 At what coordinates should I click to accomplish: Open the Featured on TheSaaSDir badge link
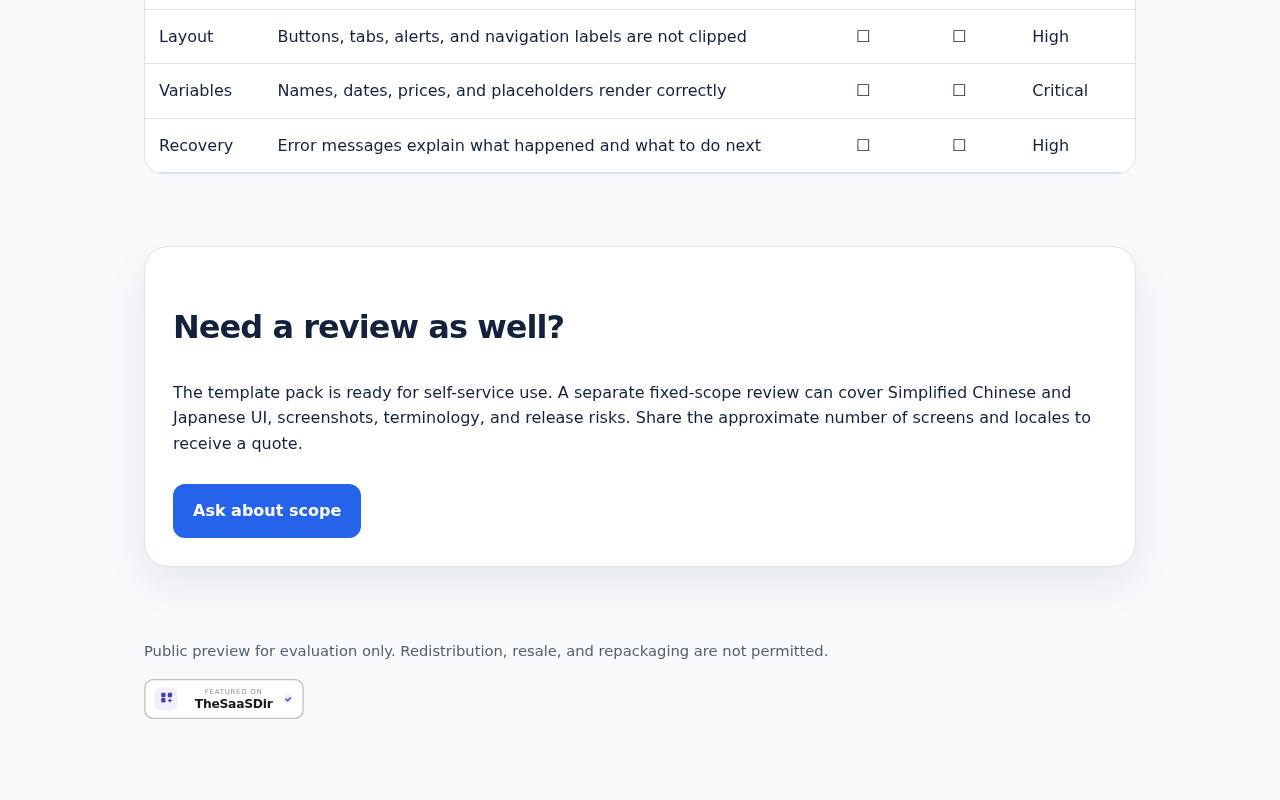click(x=224, y=699)
